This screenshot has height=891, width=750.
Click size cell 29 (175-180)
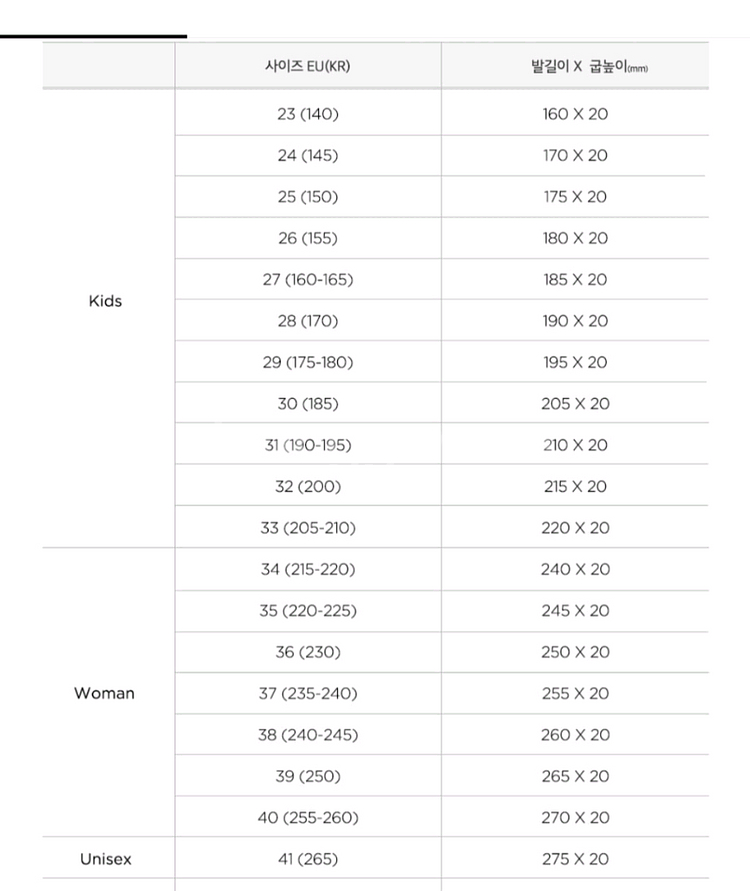(308, 363)
